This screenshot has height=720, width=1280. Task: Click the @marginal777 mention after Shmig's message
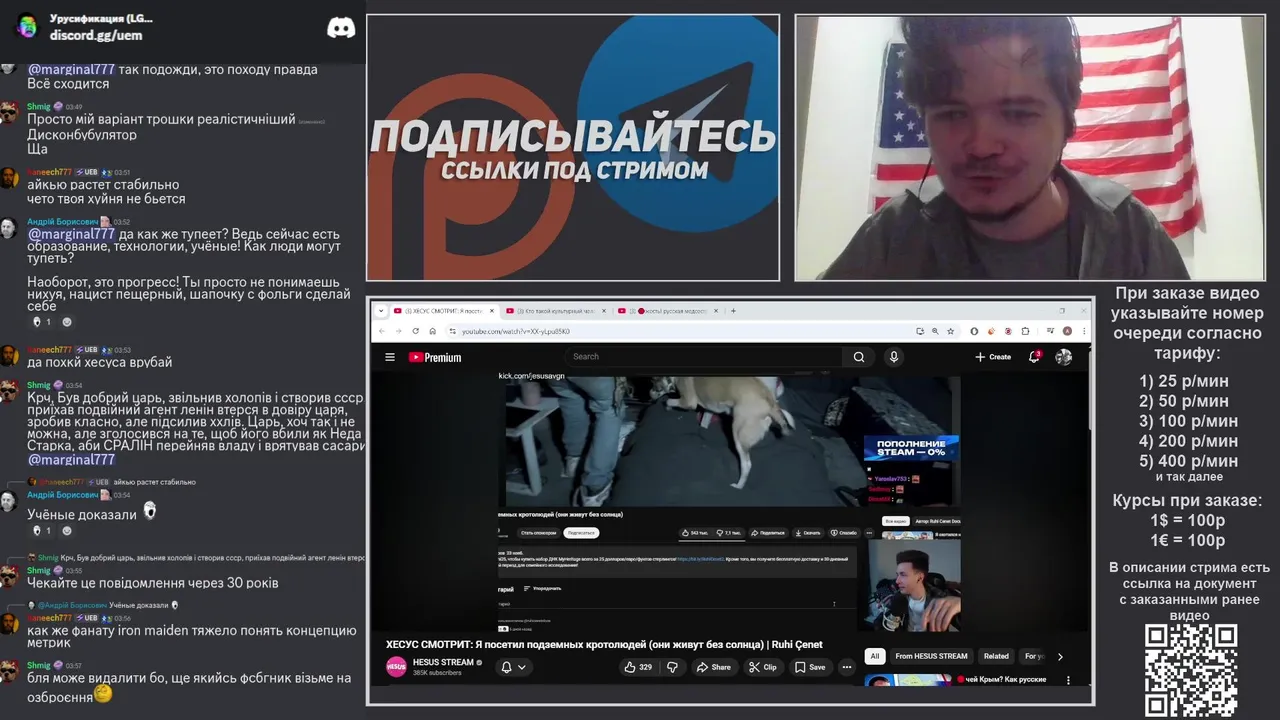pos(71,459)
